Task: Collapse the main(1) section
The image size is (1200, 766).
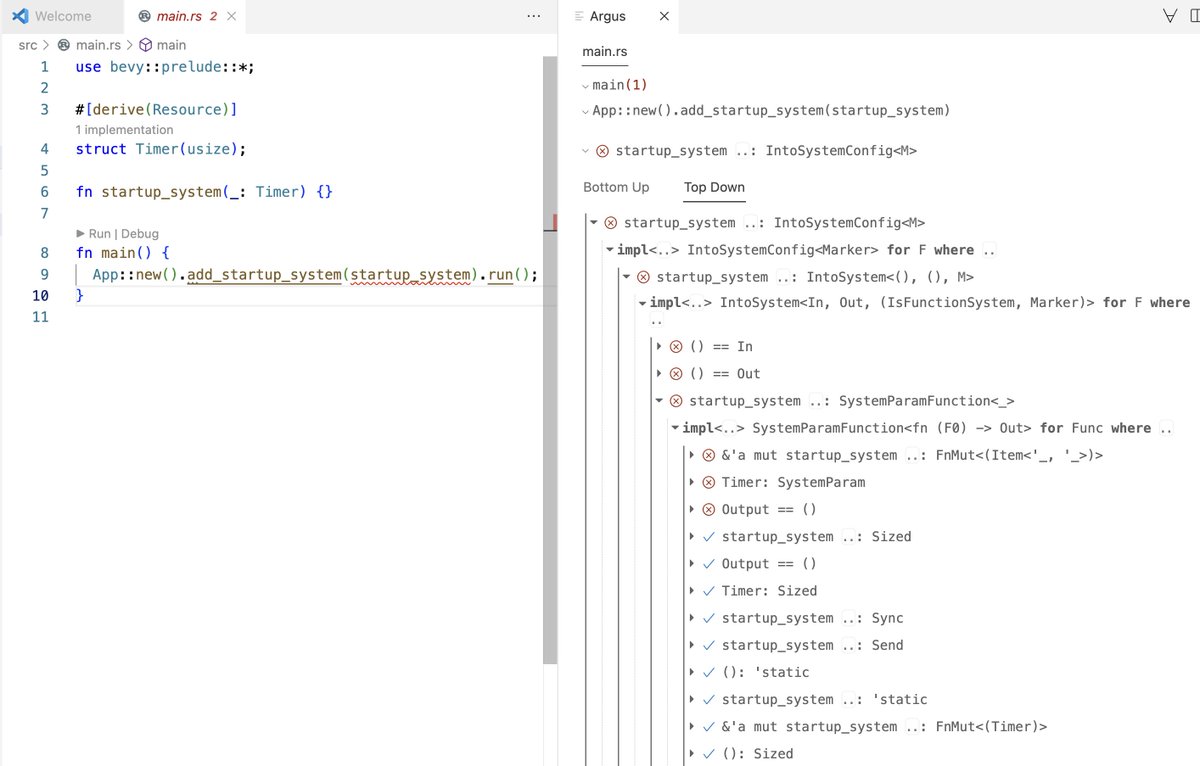Action: click(x=586, y=86)
